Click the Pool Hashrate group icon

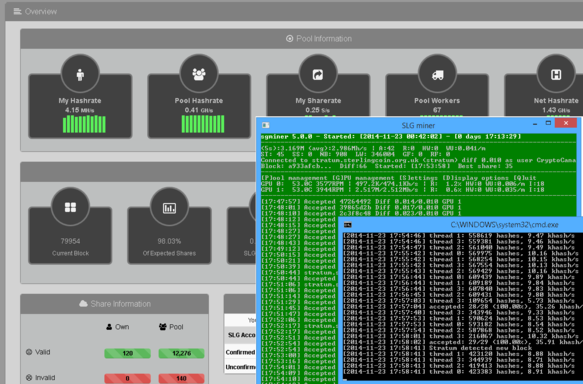click(x=199, y=74)
